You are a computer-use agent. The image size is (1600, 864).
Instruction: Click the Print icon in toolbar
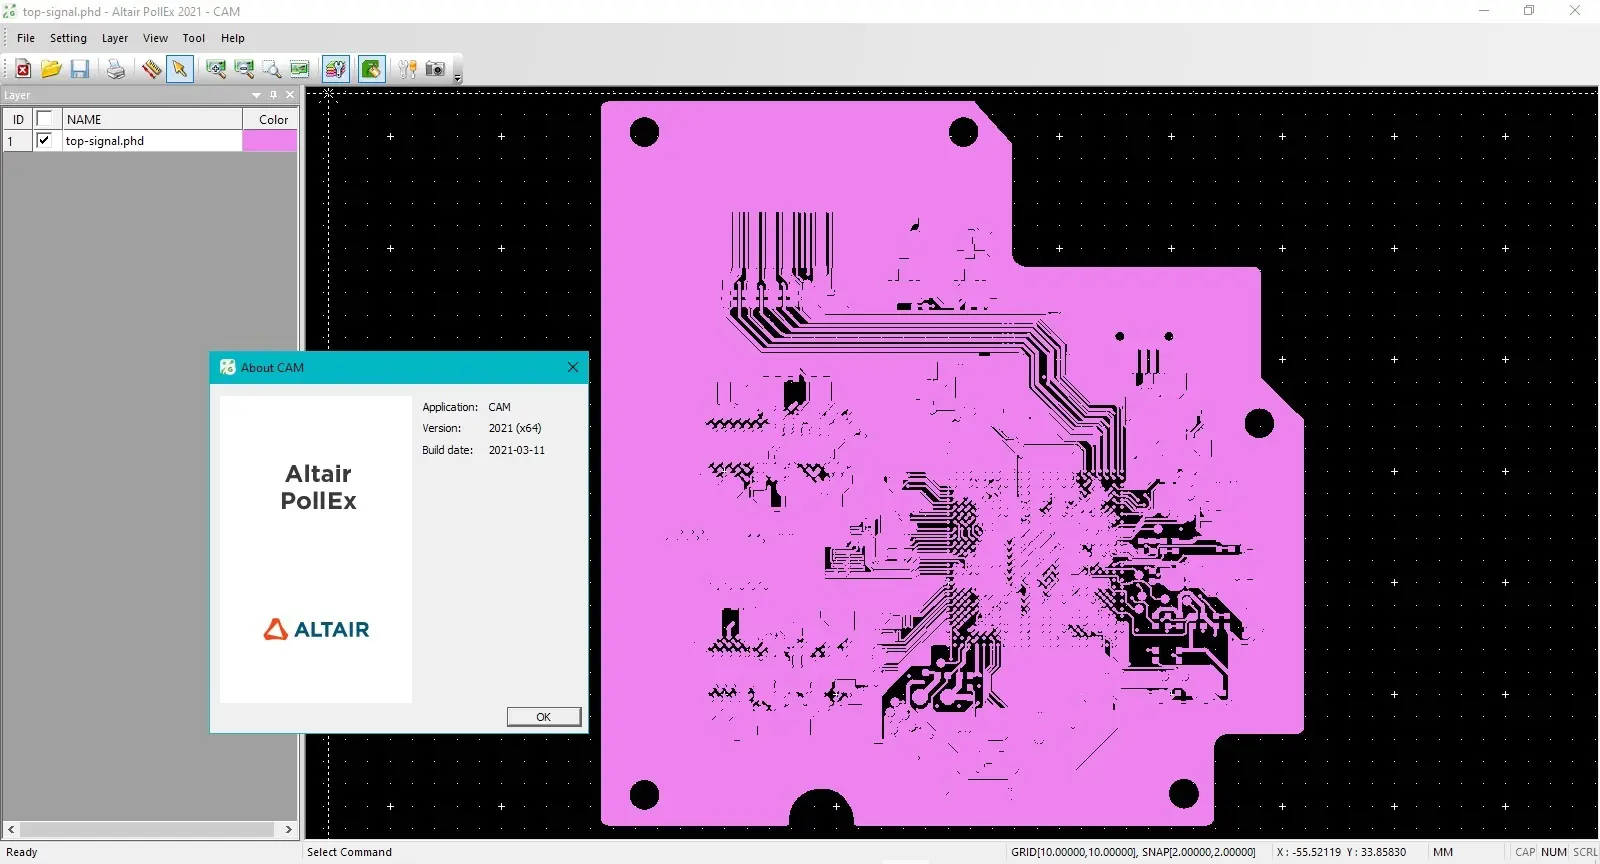(x=116, y=69)
